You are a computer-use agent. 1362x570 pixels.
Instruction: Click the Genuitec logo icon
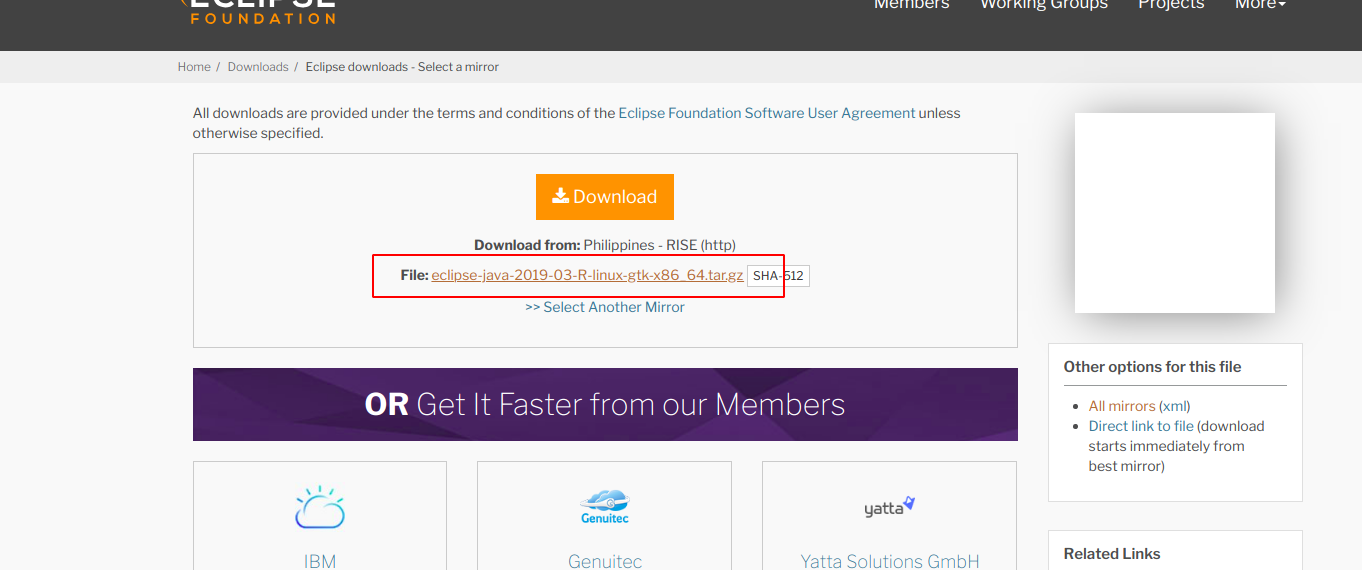(x=605, y=506)
